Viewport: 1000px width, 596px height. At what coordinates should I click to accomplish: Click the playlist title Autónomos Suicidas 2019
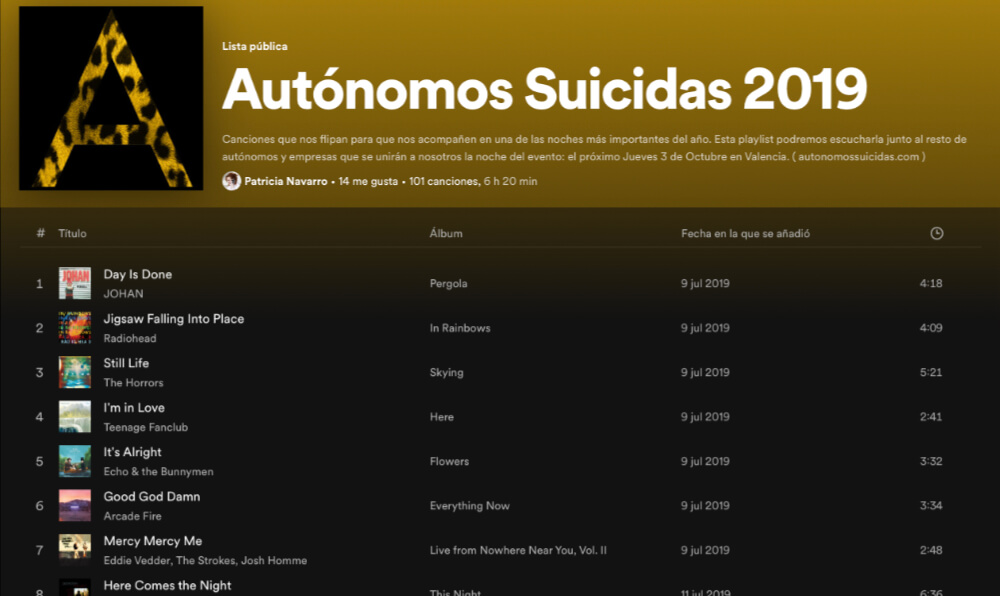click(545, 89)
